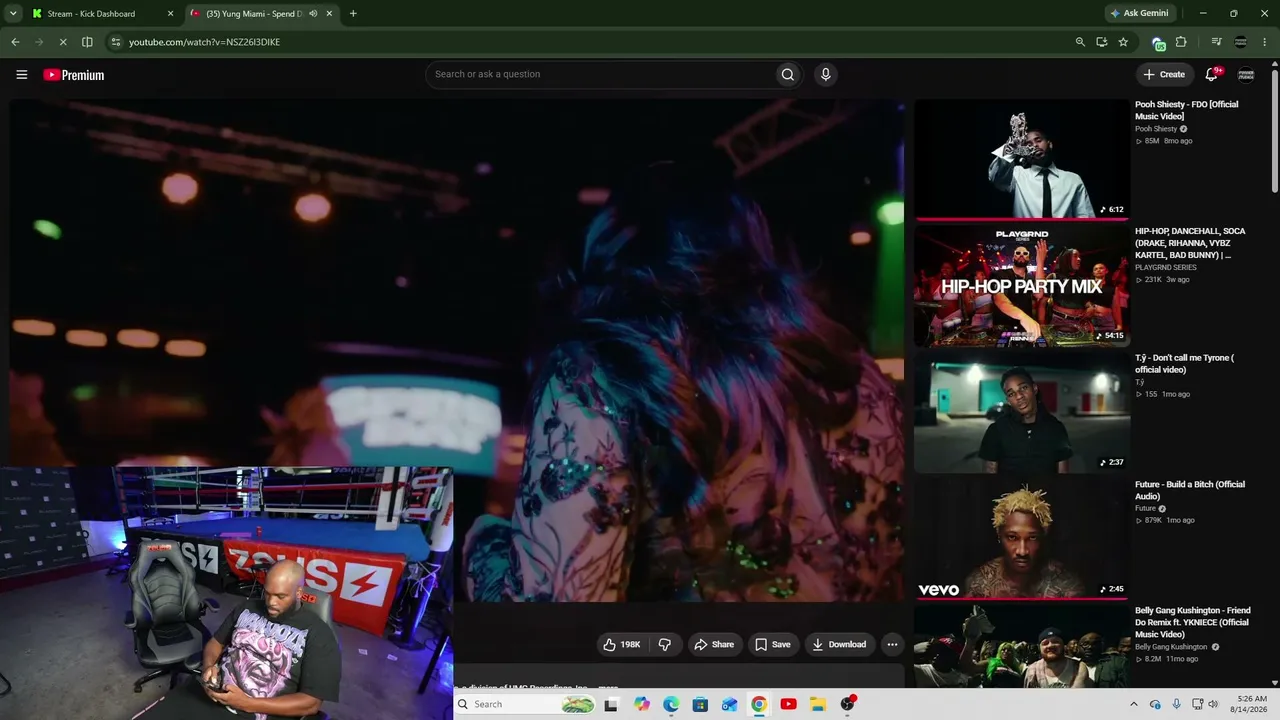This screenshot has width=1280, height=720.
Task: Download the video
Action: coord(839,645)
